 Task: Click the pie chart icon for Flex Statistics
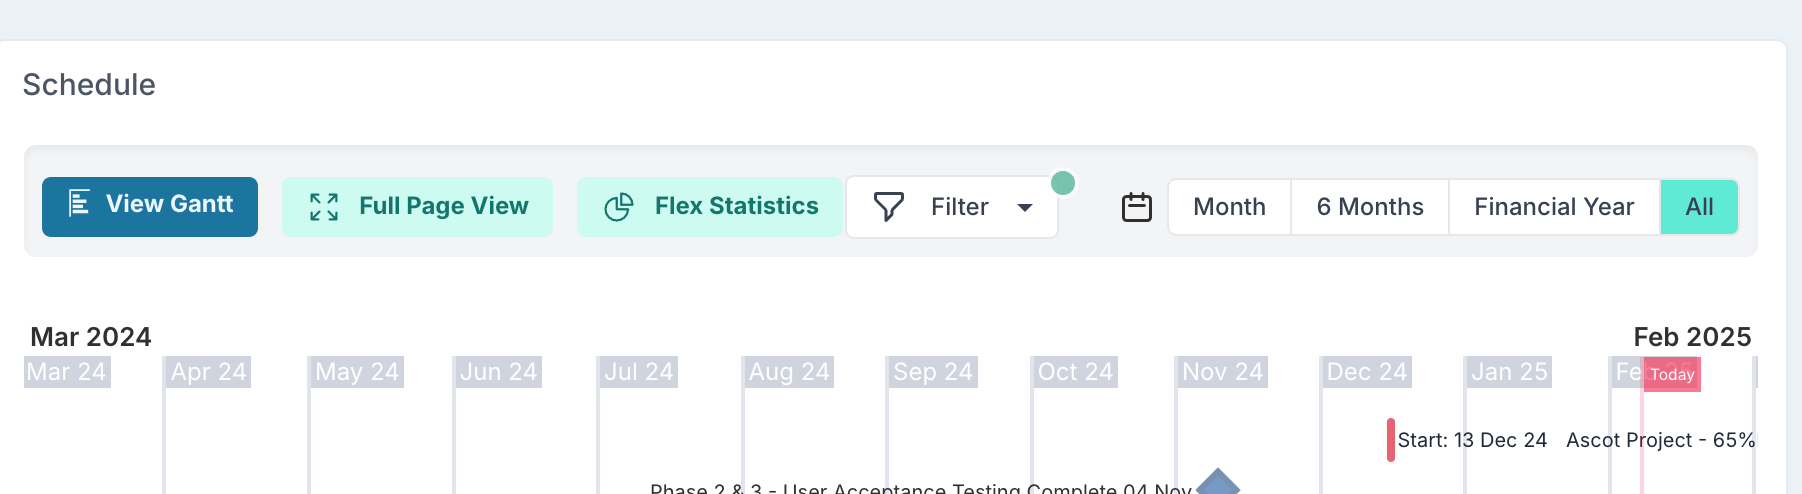click(619, 207)
